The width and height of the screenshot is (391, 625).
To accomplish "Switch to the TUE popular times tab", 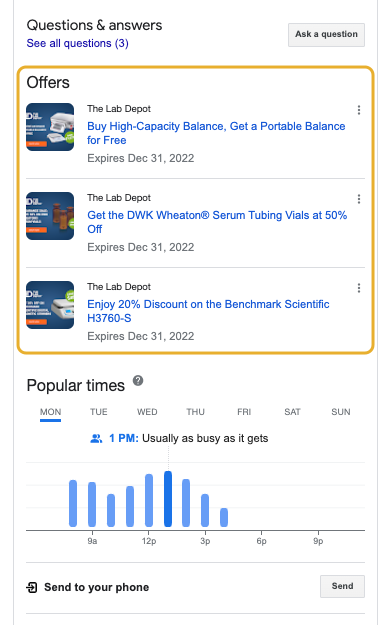I will click(x=98, y=412).
